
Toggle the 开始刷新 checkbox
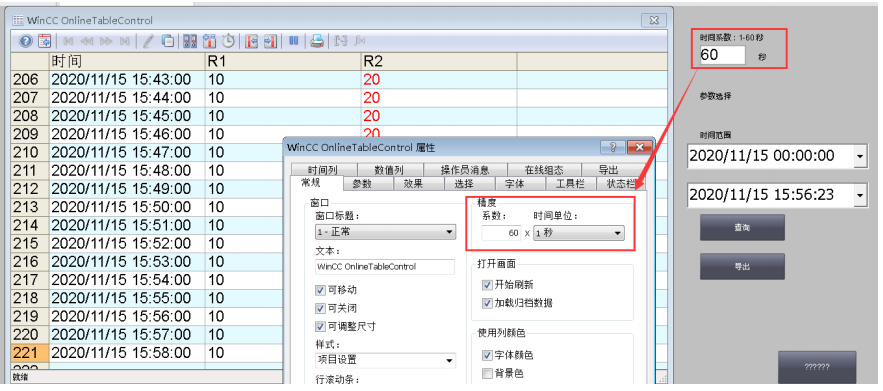coord(488,285)
